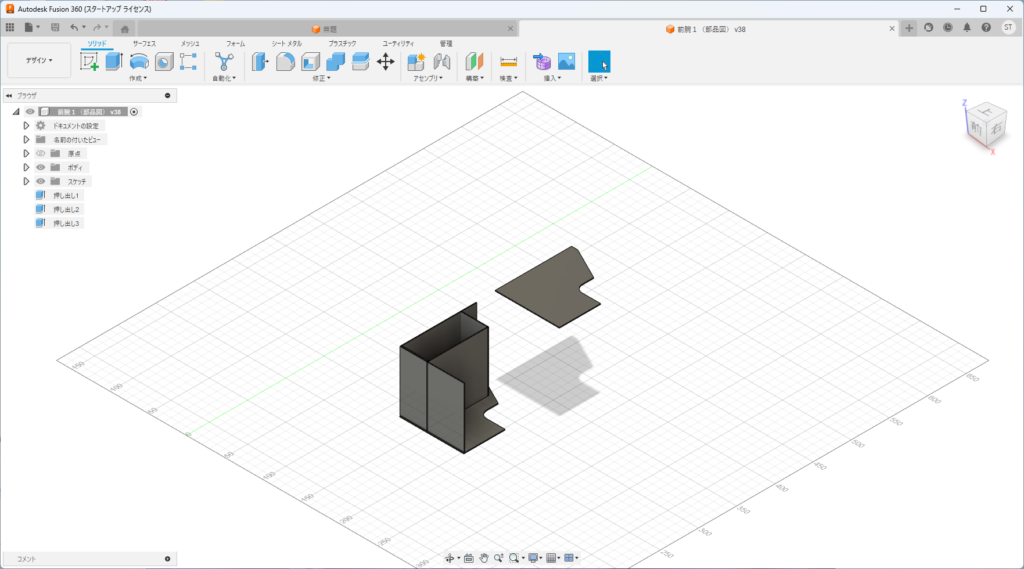Expand the スケッチ folder
The image size is (1024, 569).
point(26,181)
